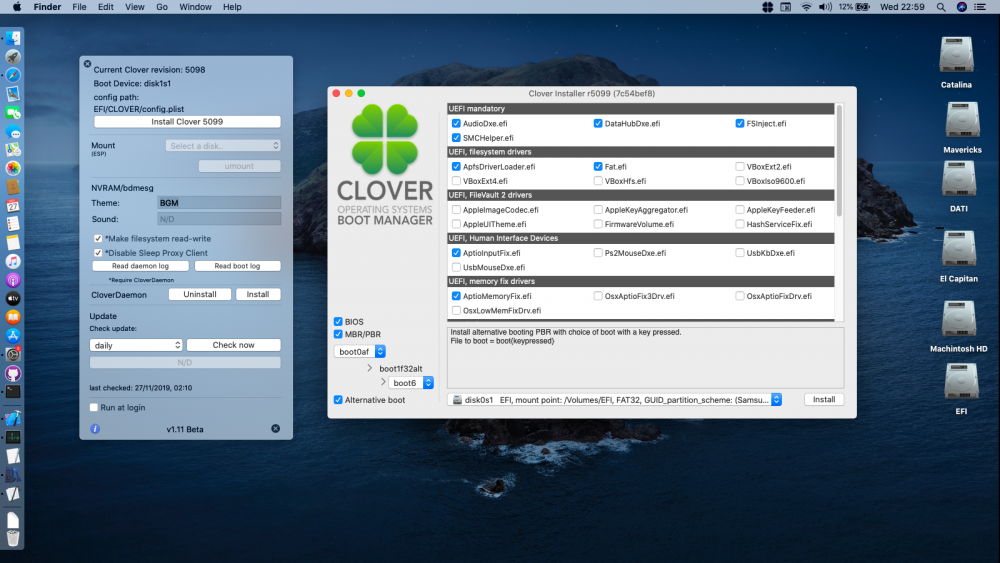Enable OsxAptioFix3Drv.efi memory fix
The image size is (1000, 563).
[x=598, y=296]
